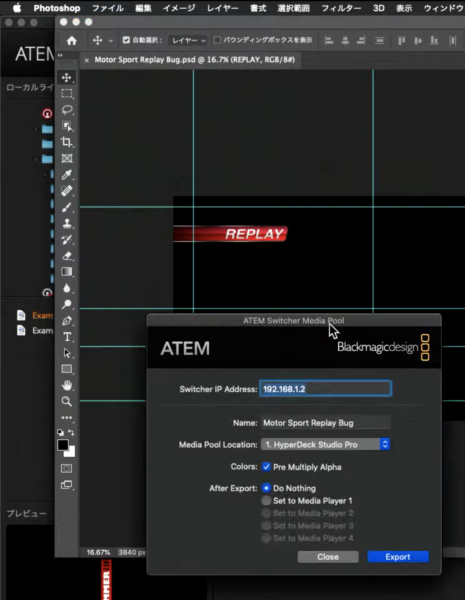Open Media Pool Location dropdown
The image size is (465, 600).
tap(325, 444)
